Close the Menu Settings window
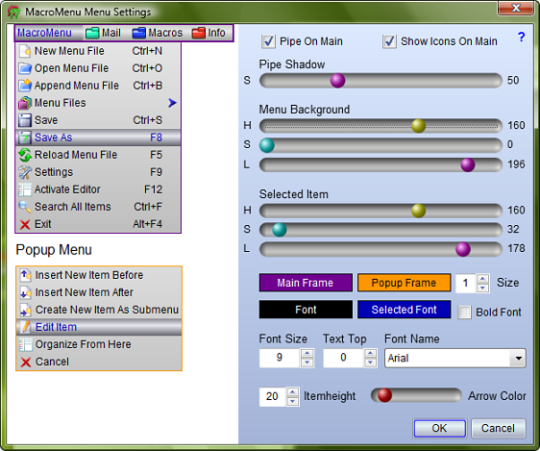Screen dimensions: 540x451 click(x=516, y=8)
